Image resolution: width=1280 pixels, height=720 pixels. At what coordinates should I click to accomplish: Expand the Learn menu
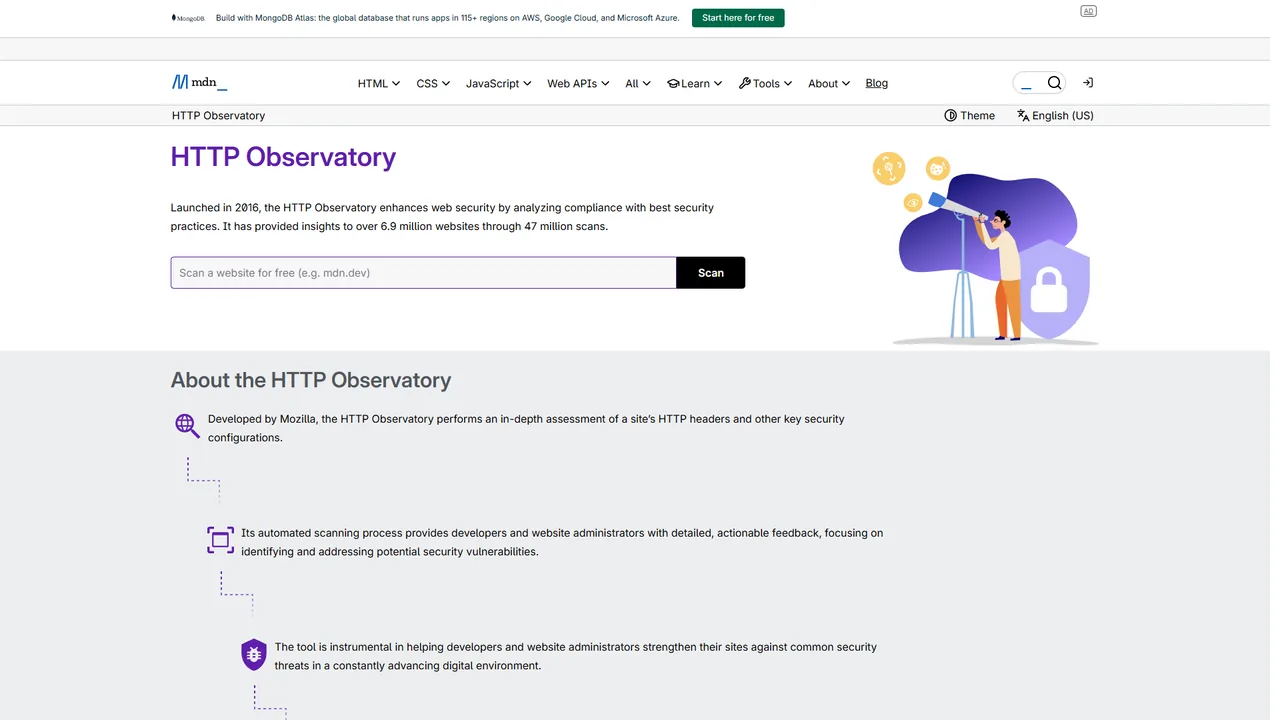click(695, 84)
